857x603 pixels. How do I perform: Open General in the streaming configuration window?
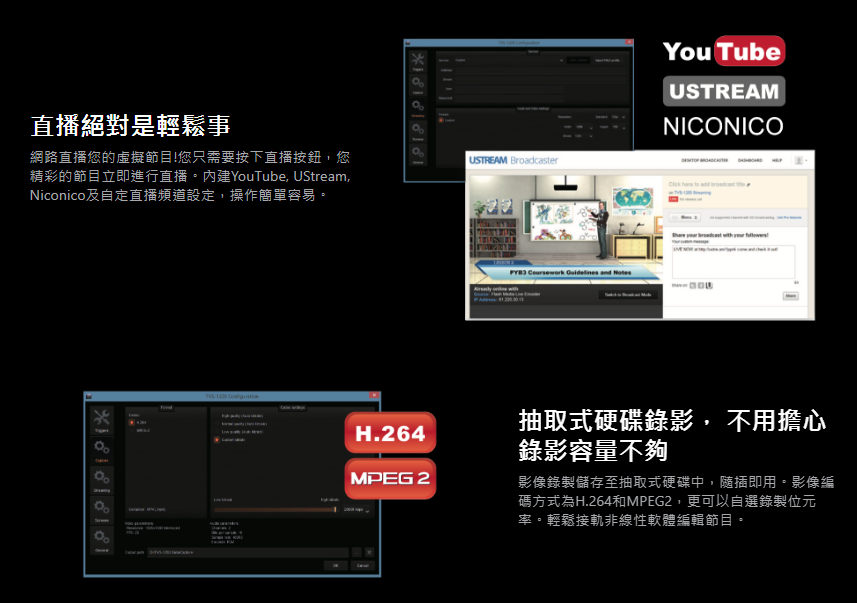click(x=418, y=154)
